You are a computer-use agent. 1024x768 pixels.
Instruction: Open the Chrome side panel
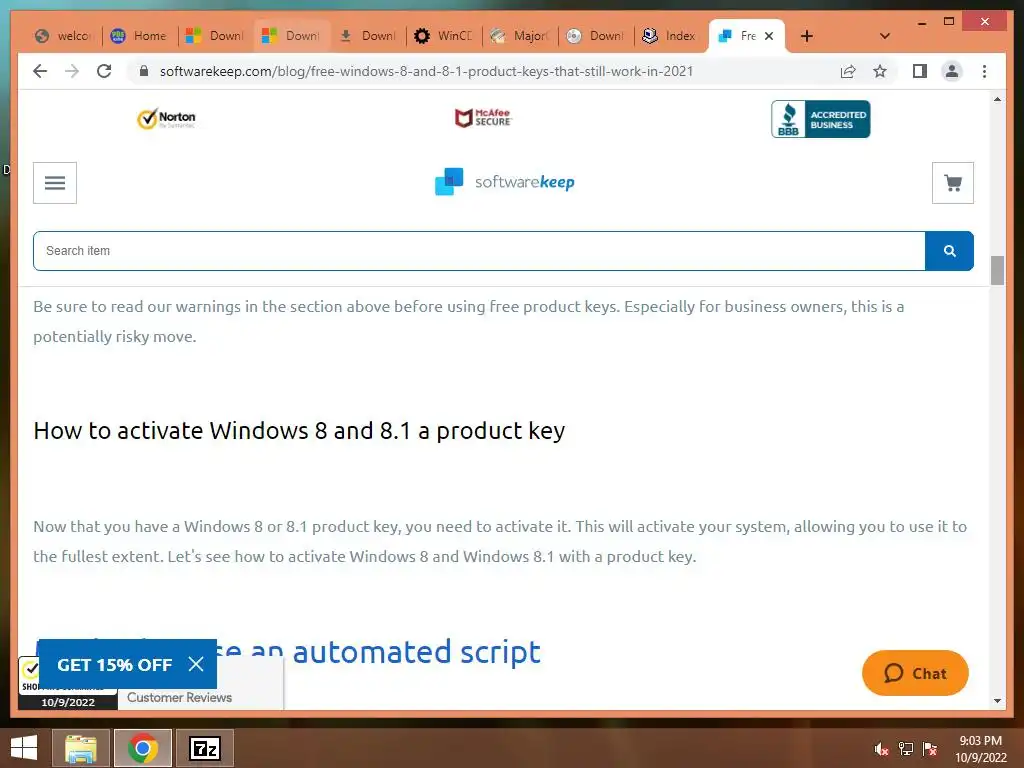click(920, 71)
